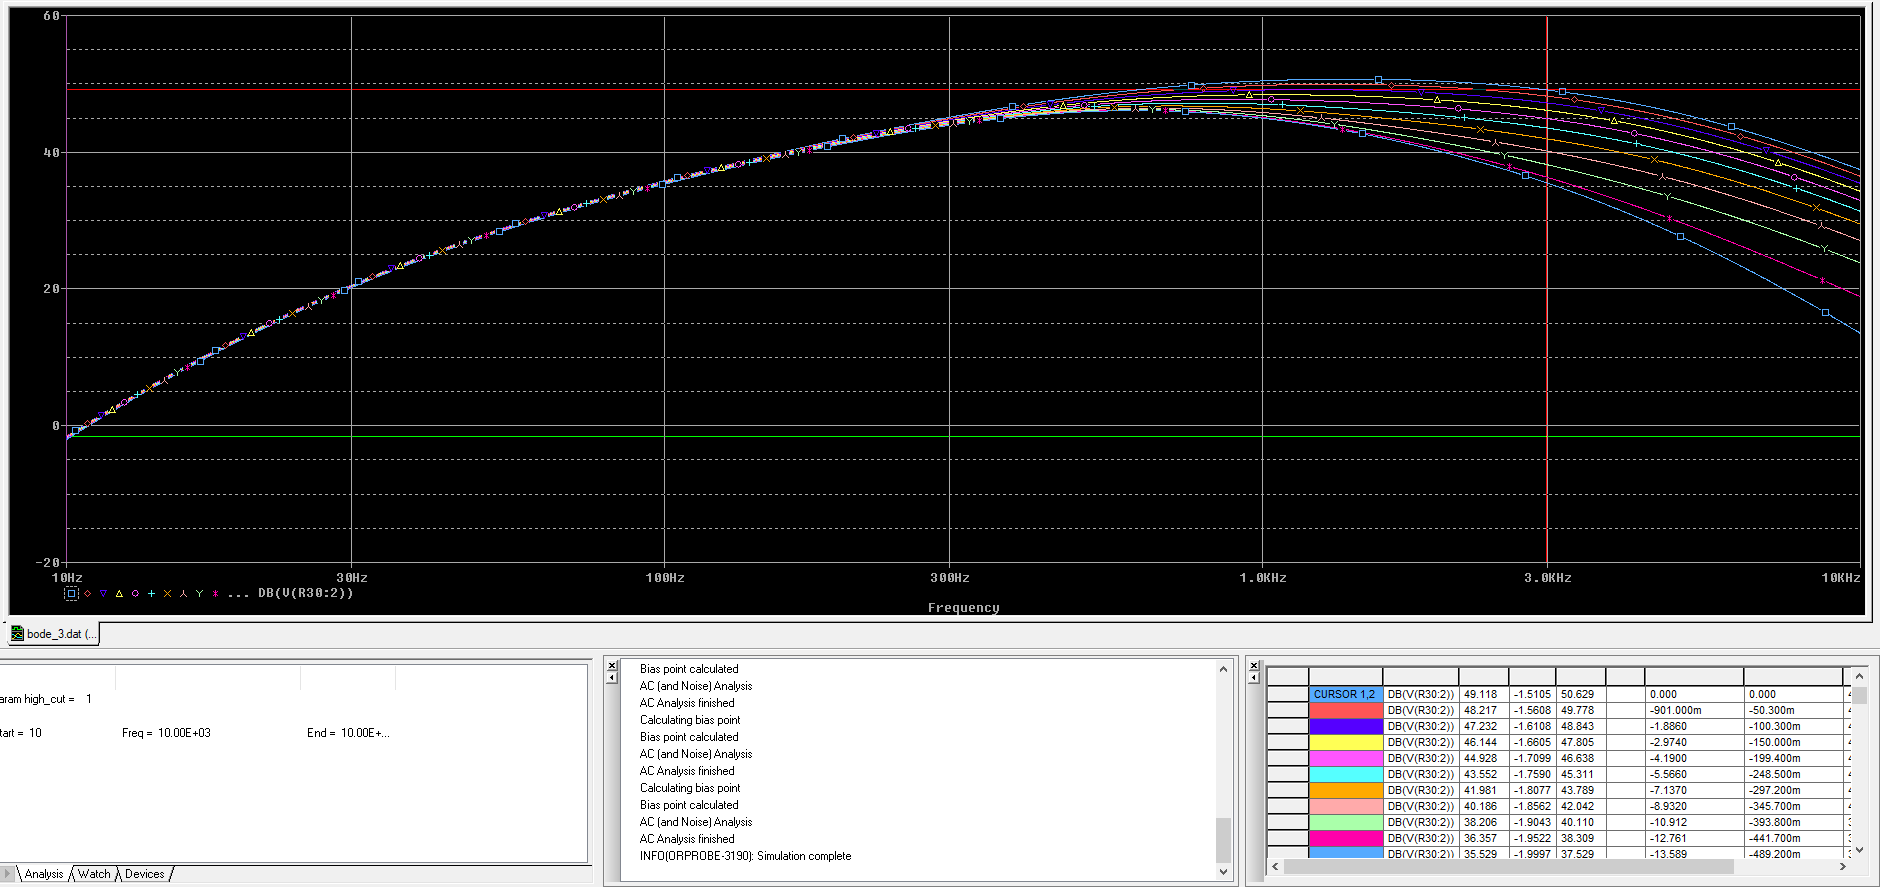Image resolution: width=1880 pixels, height=887 pixels.
Task: Click the yellow color swatch in cursor table
Action: (x=1345, y=742)
